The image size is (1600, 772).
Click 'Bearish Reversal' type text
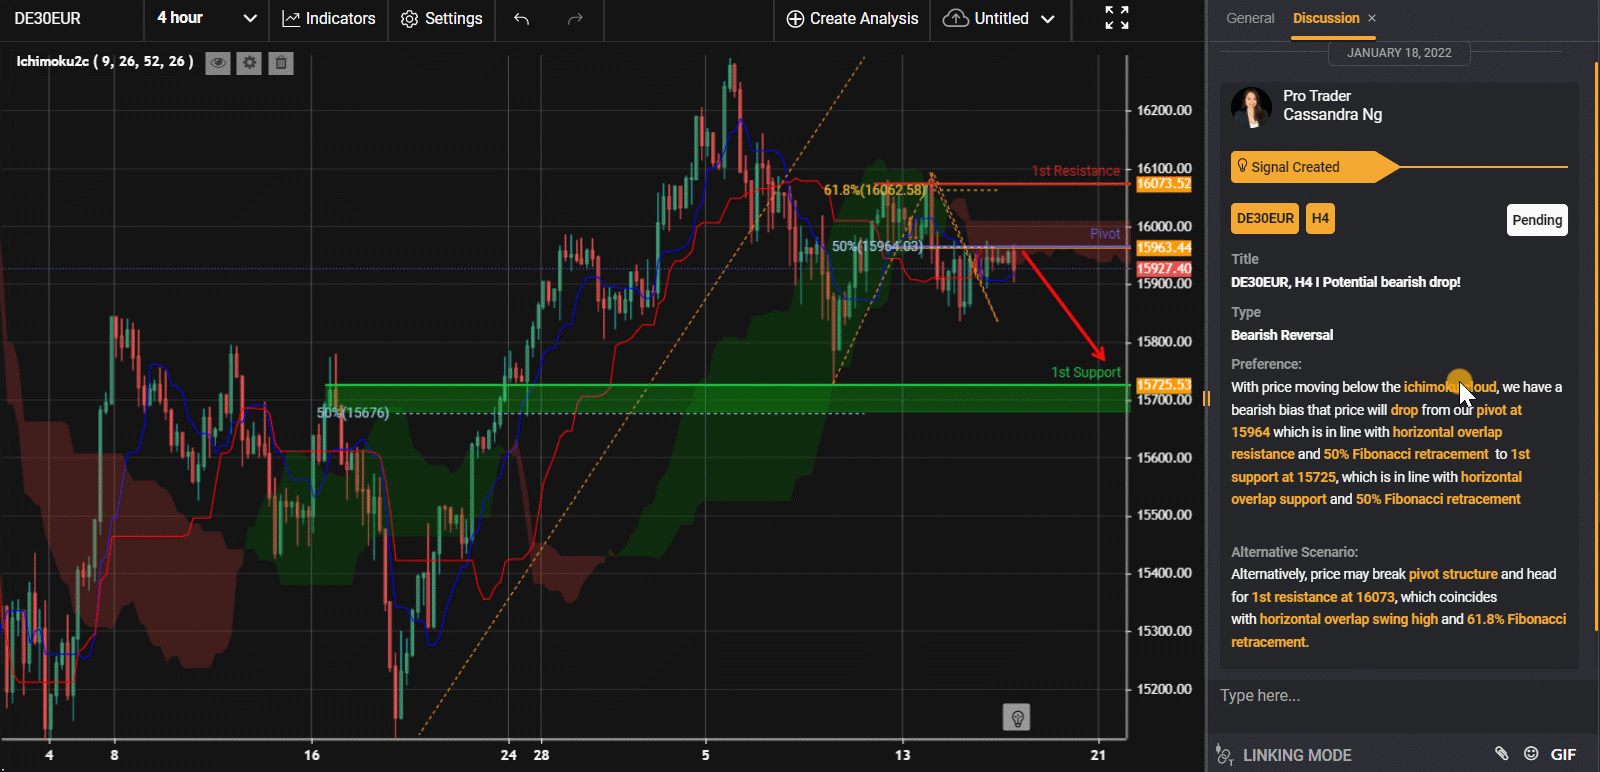point(1282,335)
